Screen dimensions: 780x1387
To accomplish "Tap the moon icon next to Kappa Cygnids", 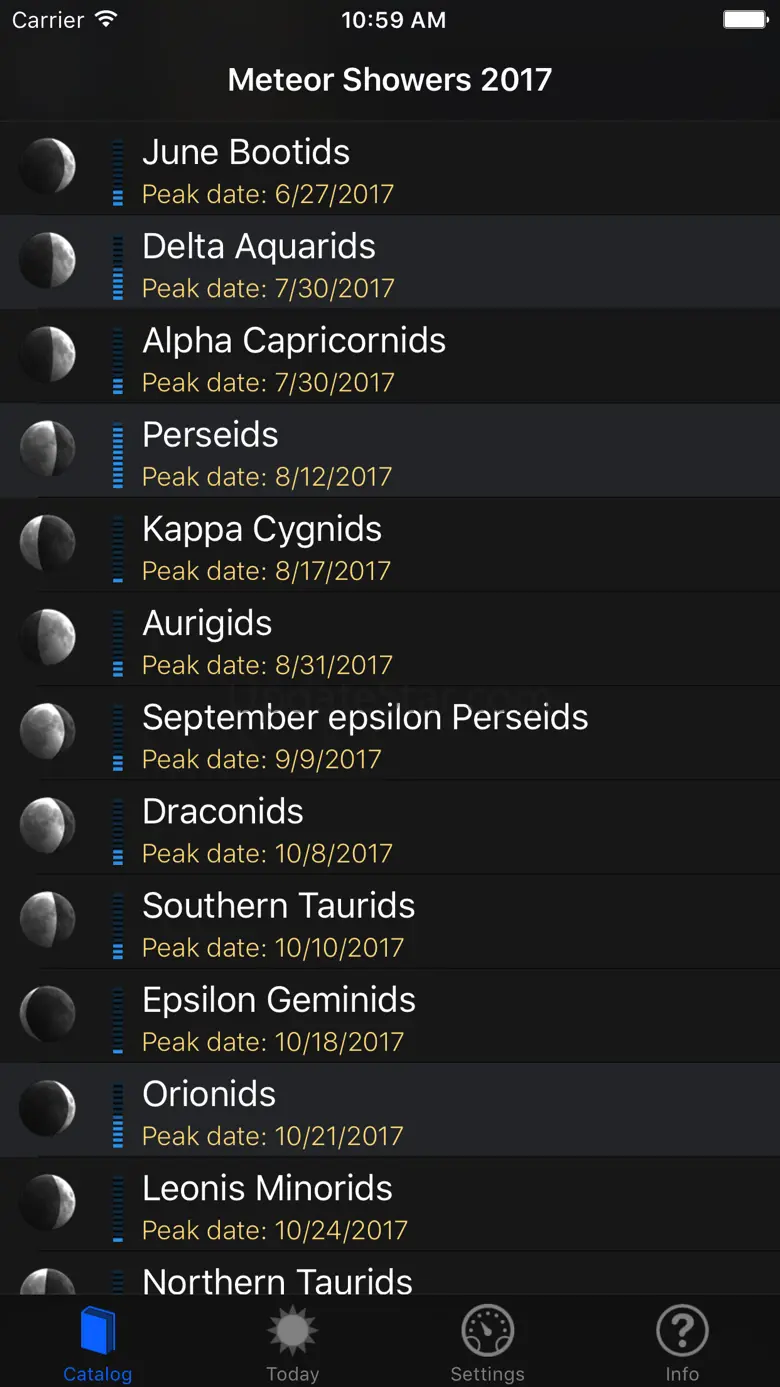I will (48, 543).
